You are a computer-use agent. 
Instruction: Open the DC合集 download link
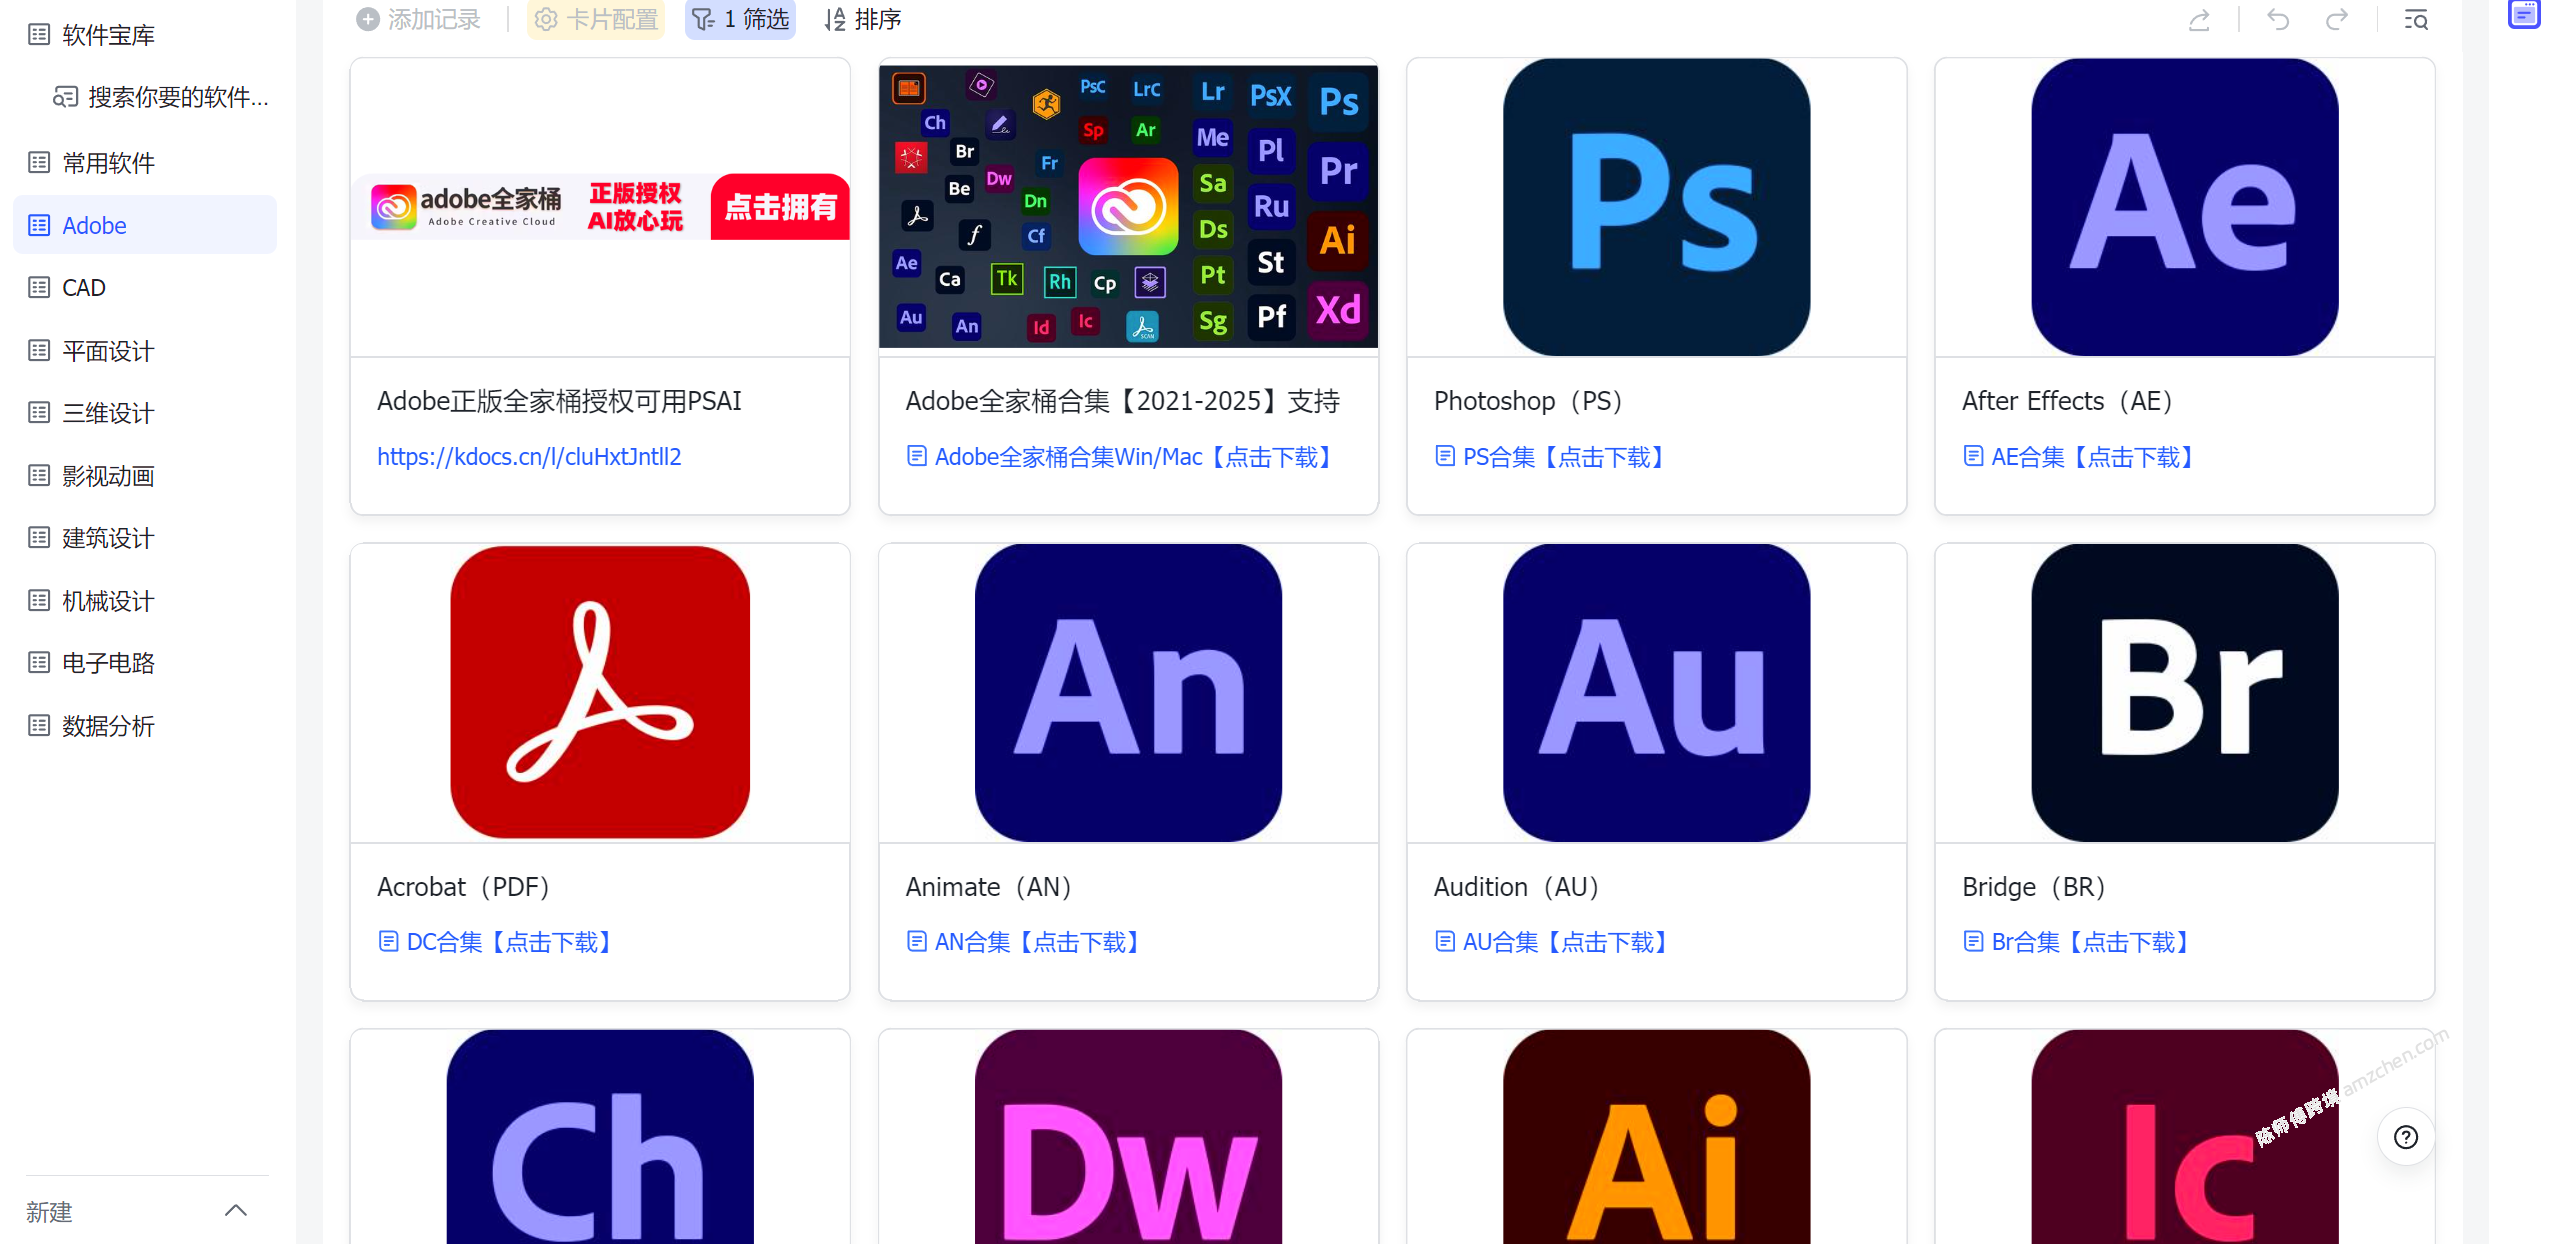pos(498,942)
